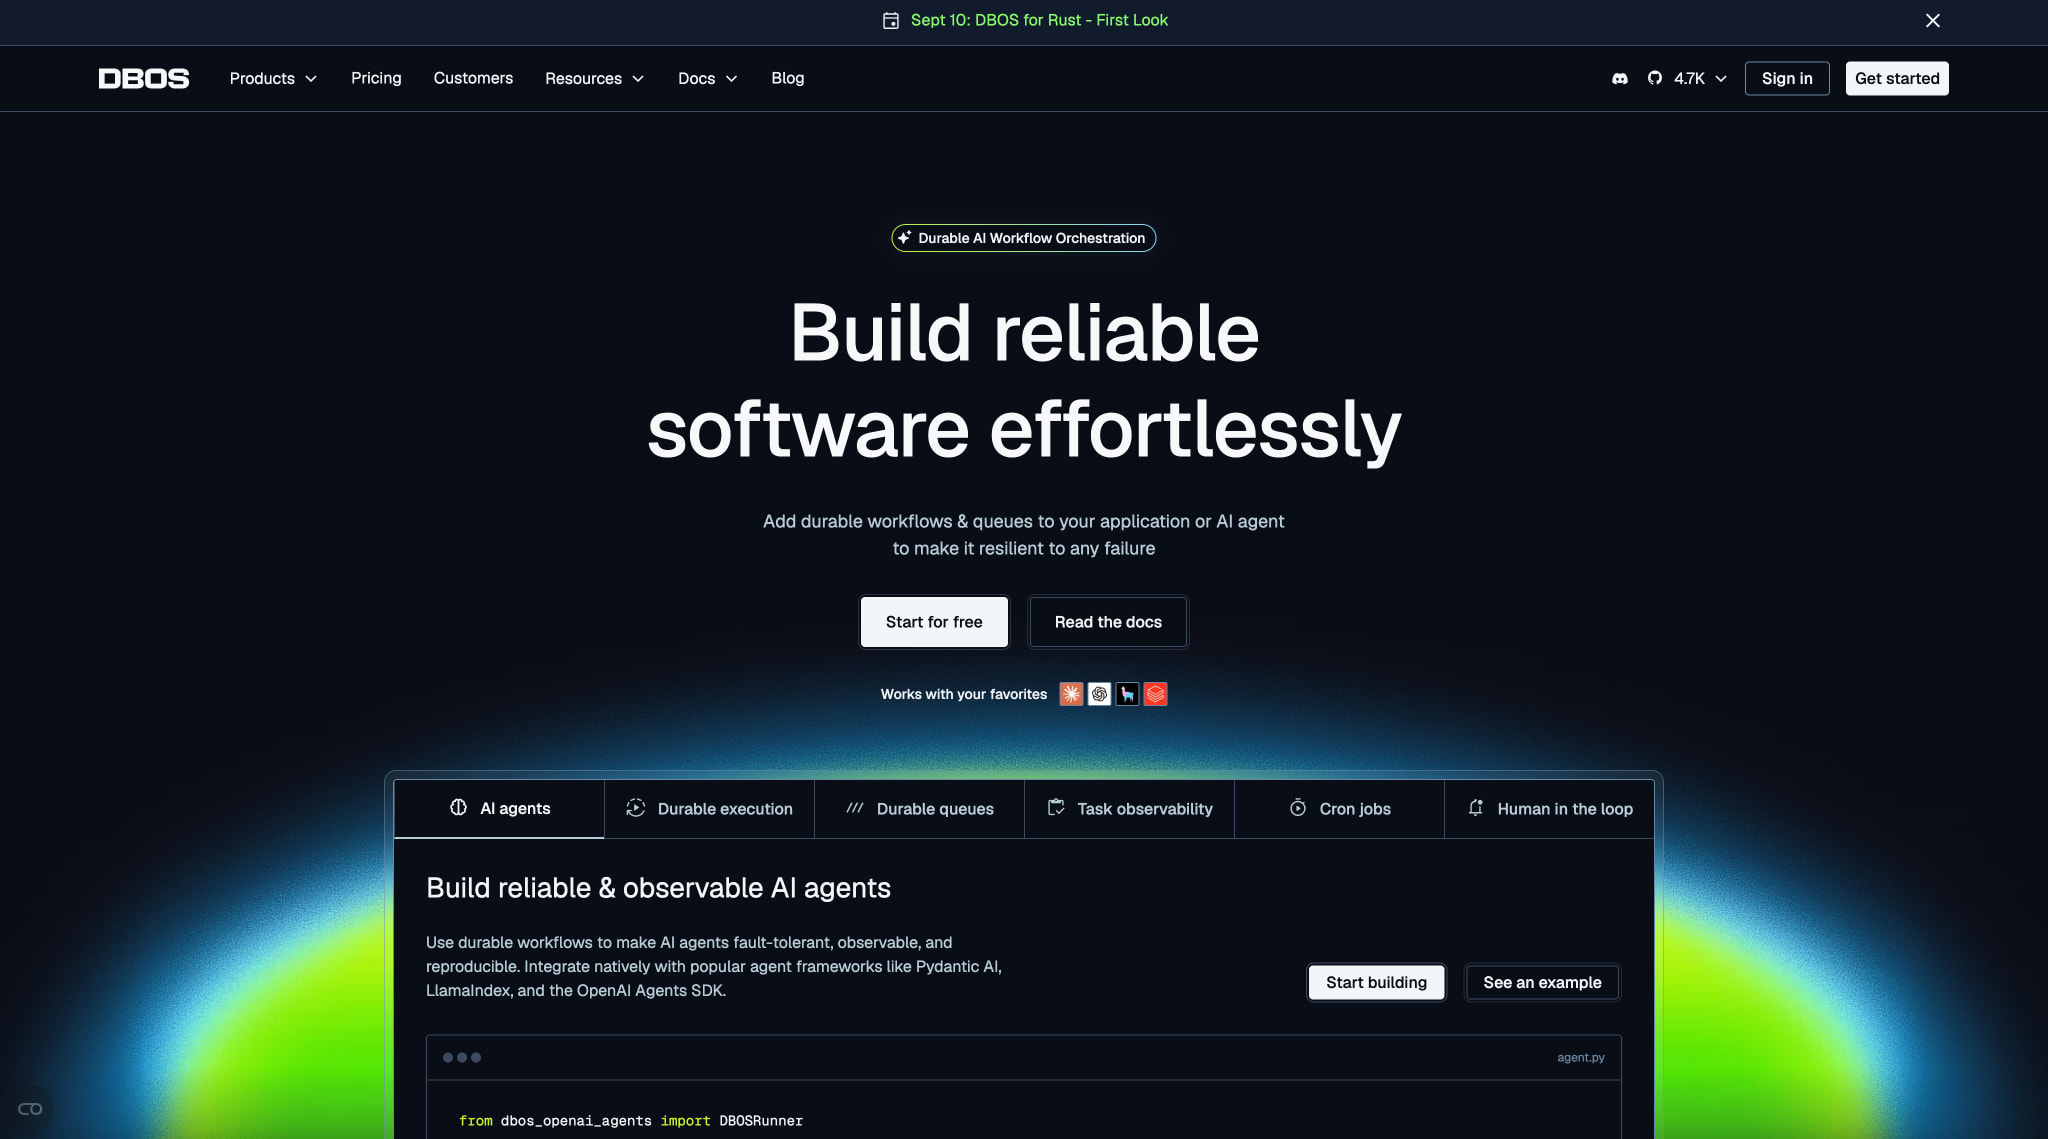Expand the Docs dropdown chevron
2048x1139 pixels.
point(731,78)
